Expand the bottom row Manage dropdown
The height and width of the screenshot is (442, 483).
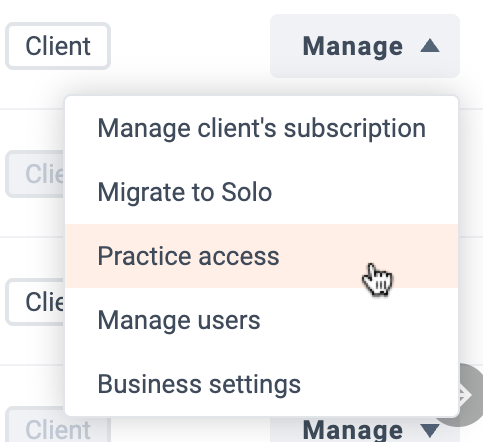pos(365,430)
